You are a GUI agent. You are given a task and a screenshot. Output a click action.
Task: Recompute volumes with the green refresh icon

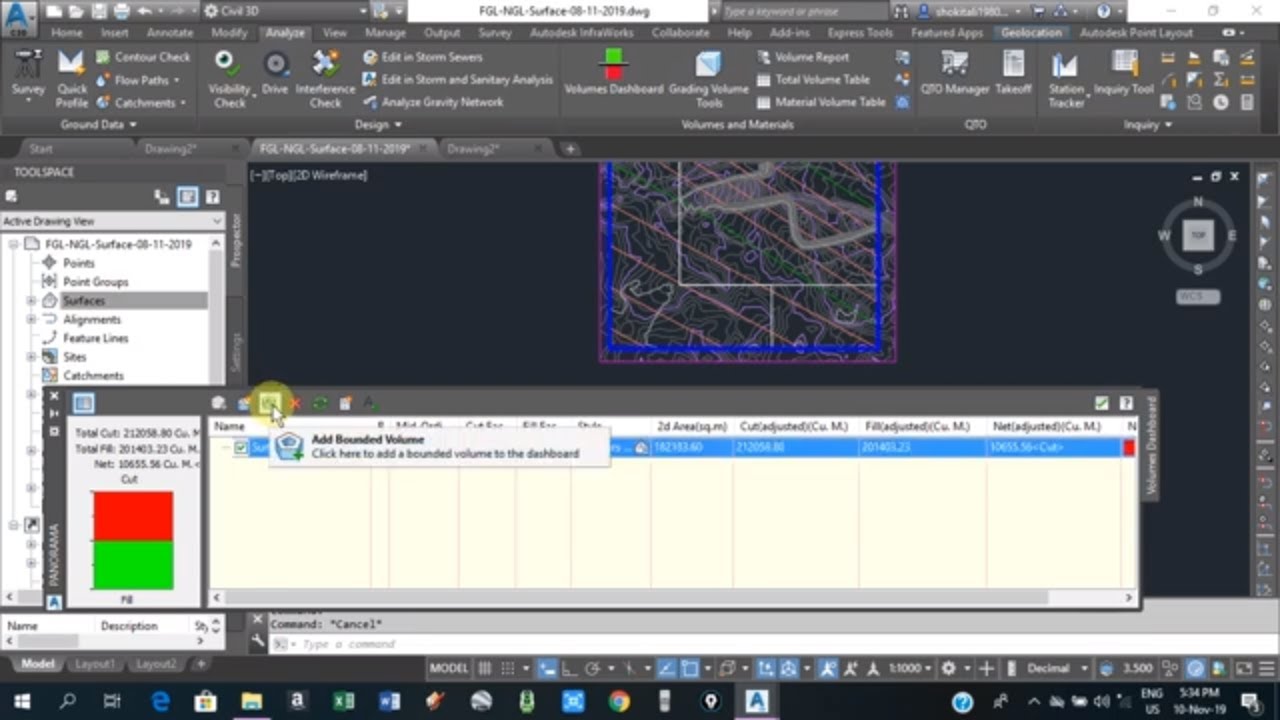[x=320, y=403]
